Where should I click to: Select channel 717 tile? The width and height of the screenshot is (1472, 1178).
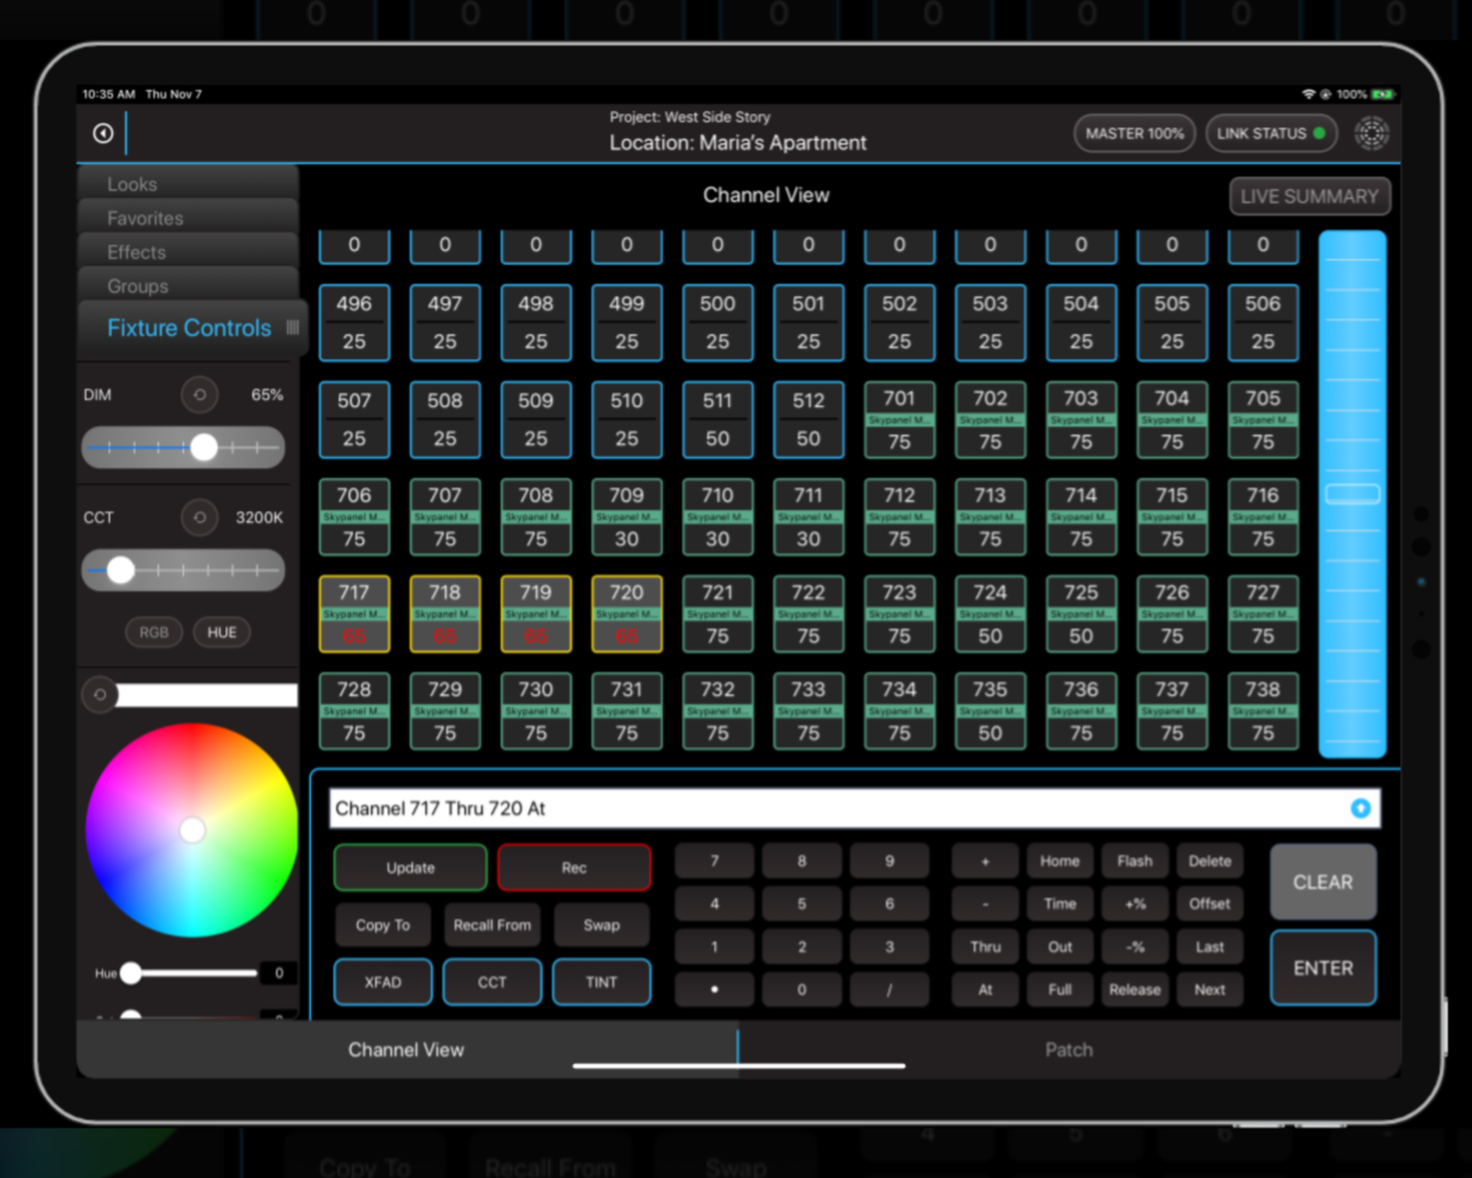click(354, 614)
